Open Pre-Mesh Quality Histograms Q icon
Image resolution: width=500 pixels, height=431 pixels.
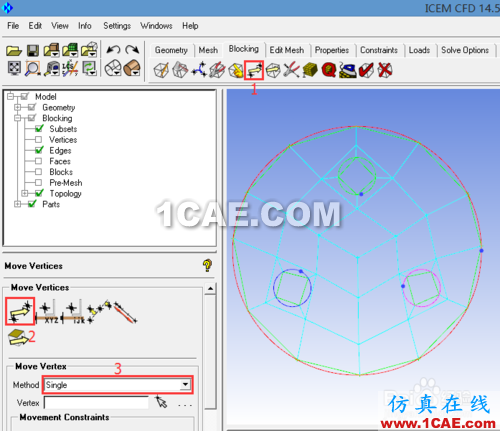tap(329, 70)
